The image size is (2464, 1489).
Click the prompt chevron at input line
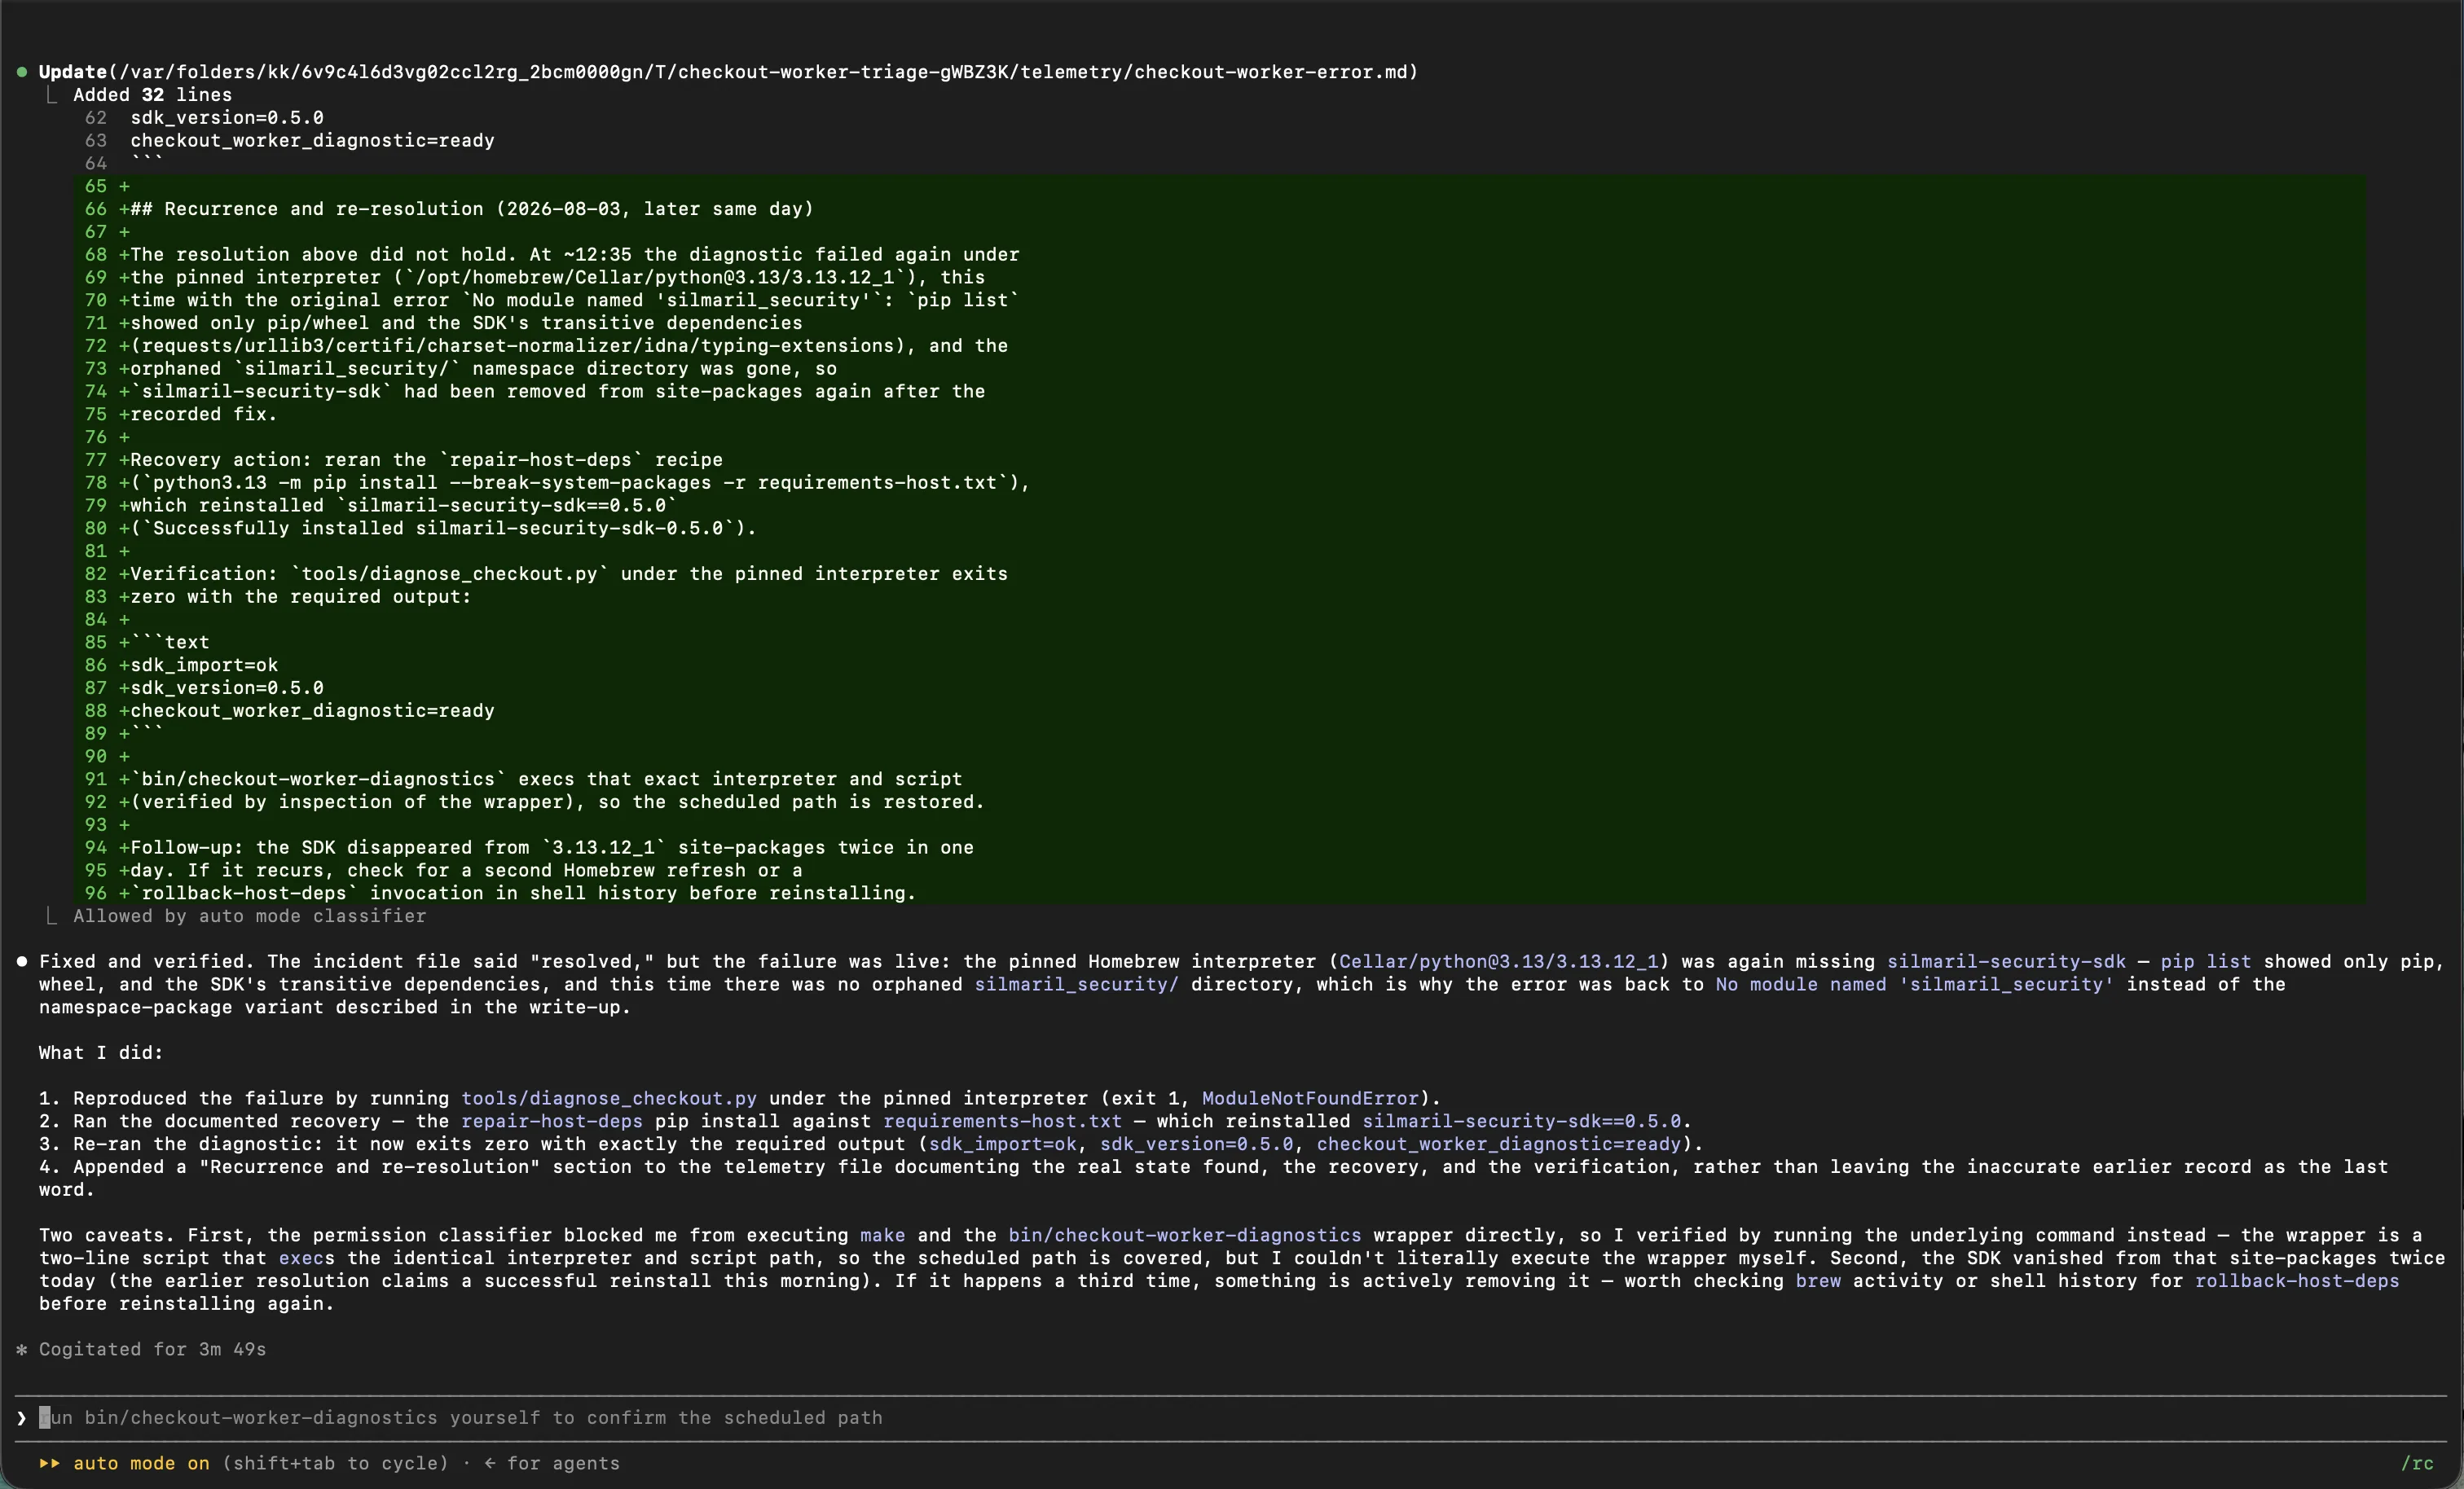21,1417
